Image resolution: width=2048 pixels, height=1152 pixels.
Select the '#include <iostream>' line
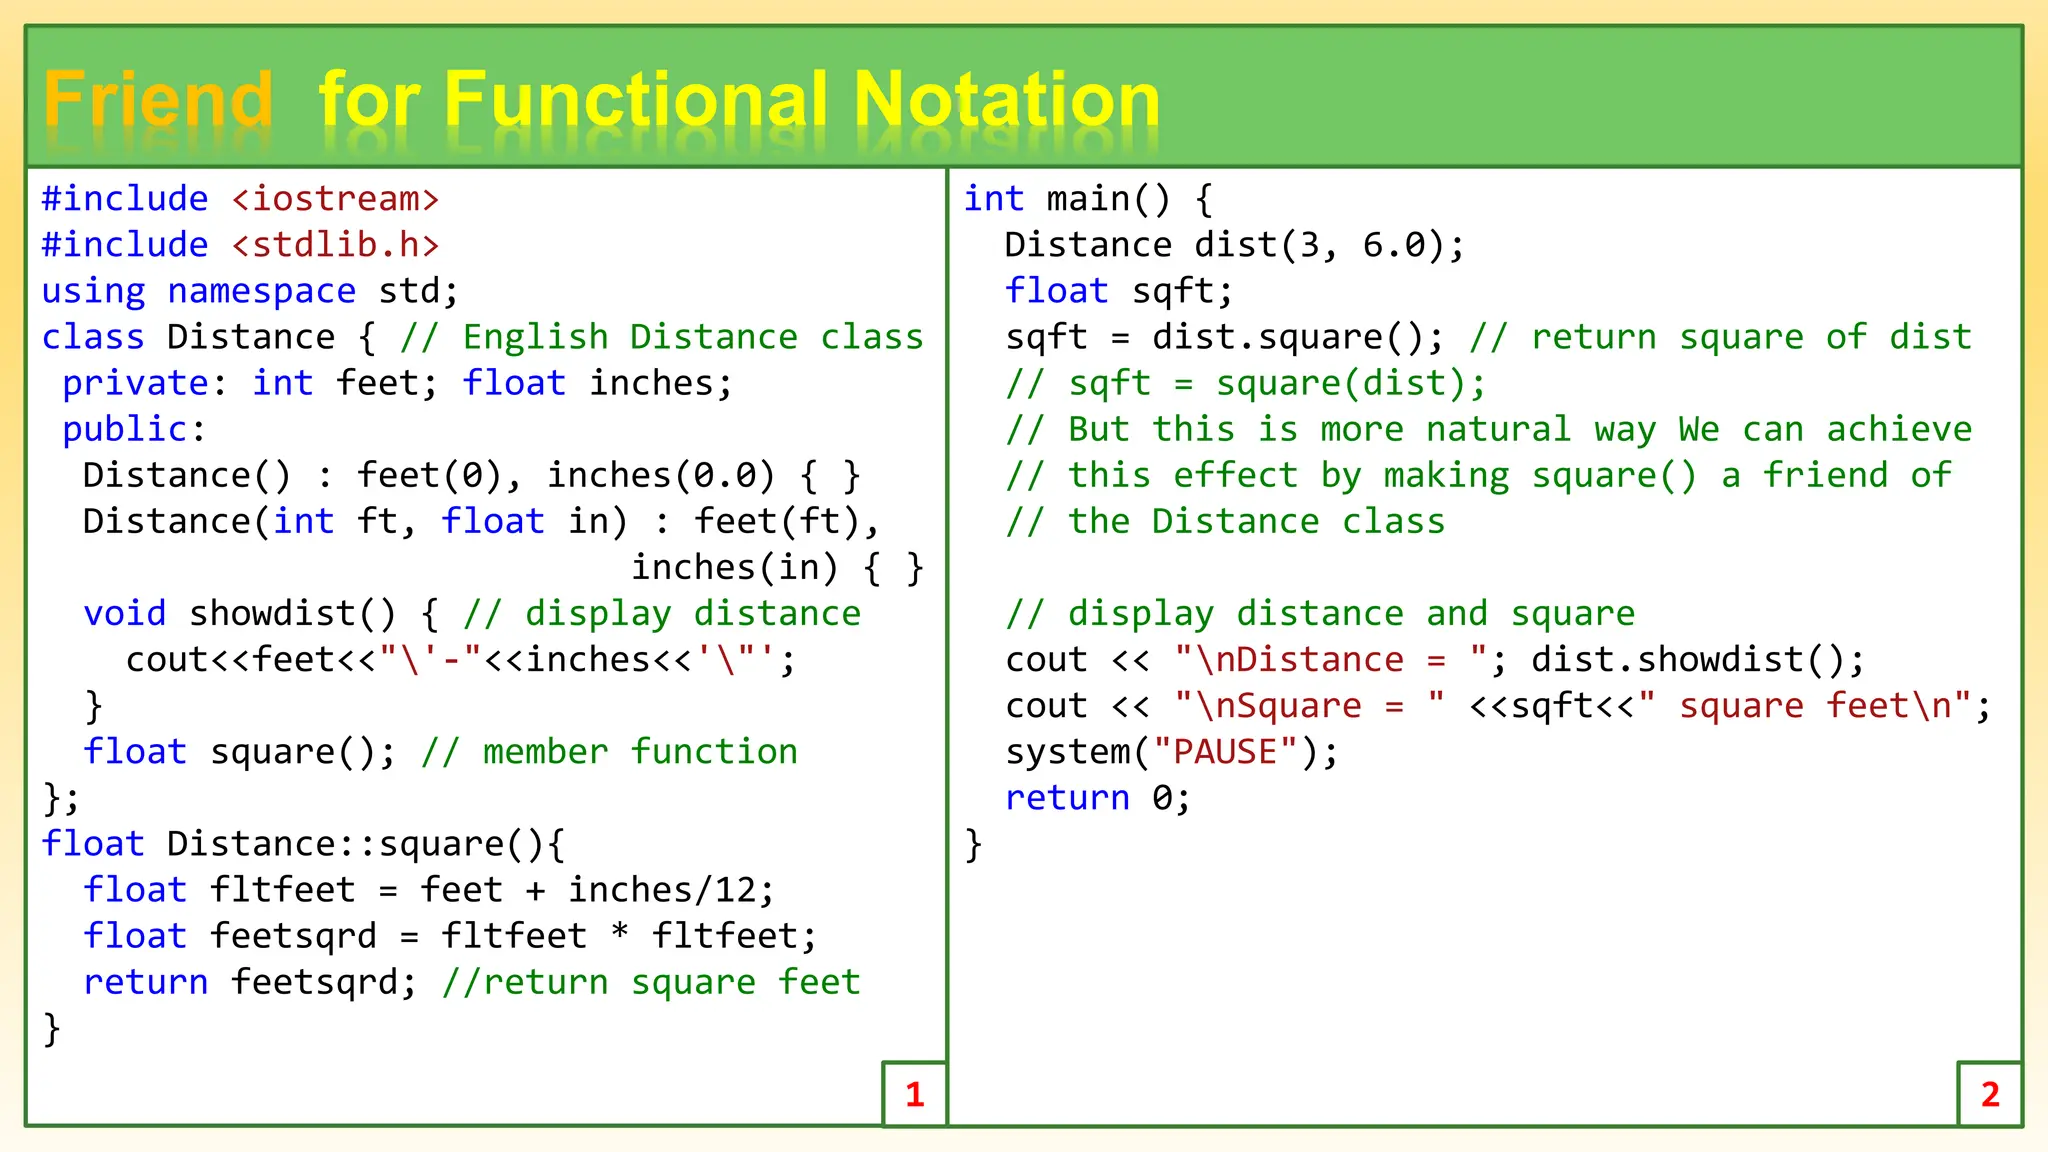click(240, 199)
